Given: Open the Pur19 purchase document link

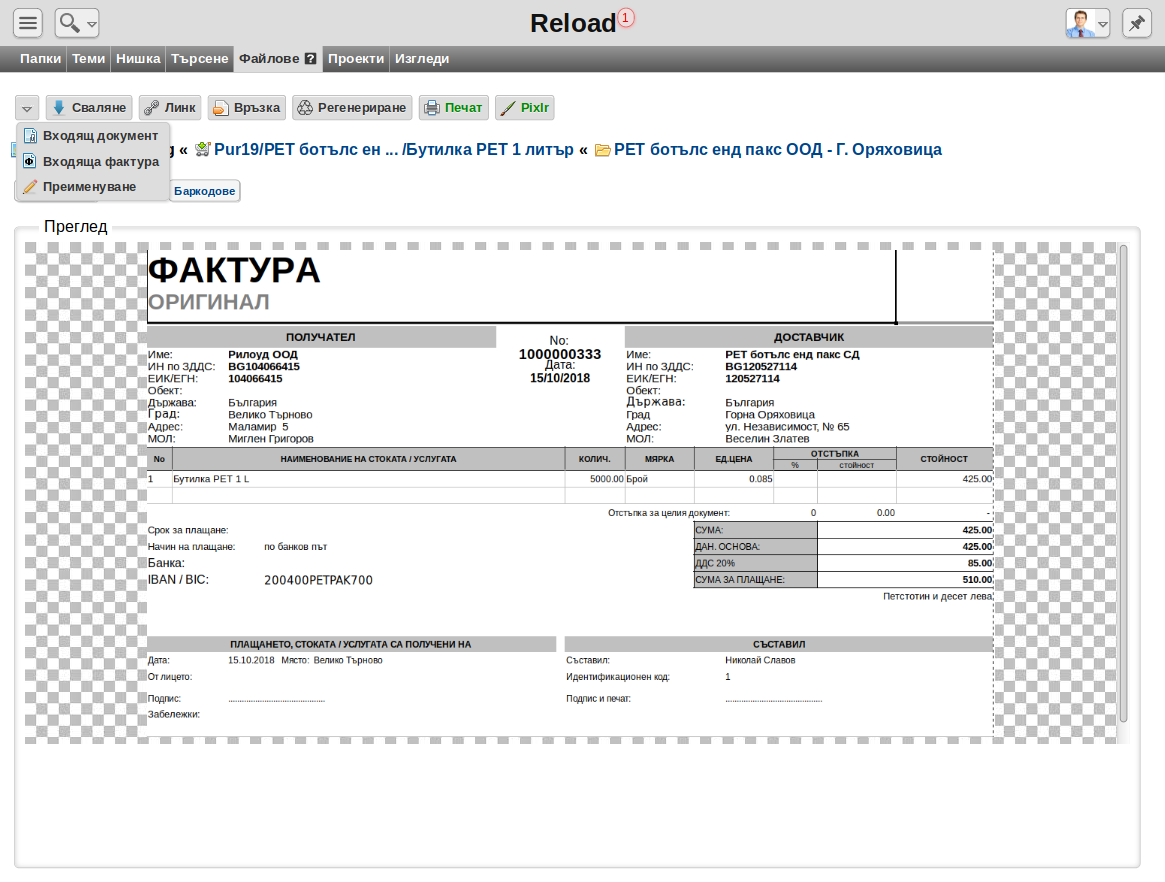Looking at the screenshot, I should coord(394,149).
